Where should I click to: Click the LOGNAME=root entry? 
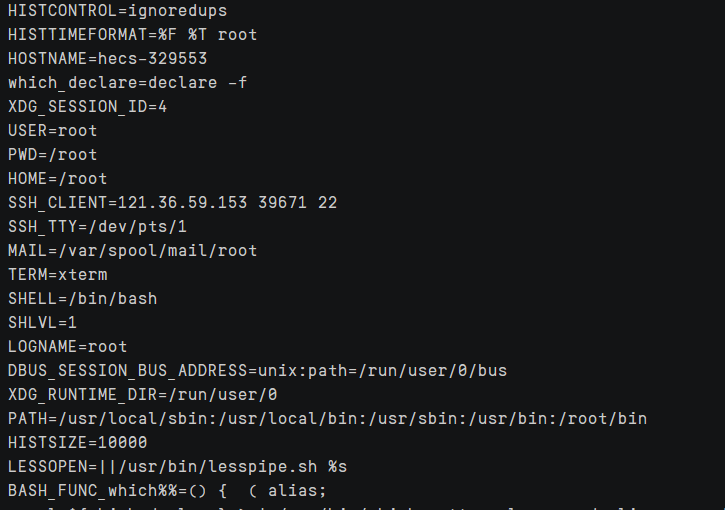(67, 347)
